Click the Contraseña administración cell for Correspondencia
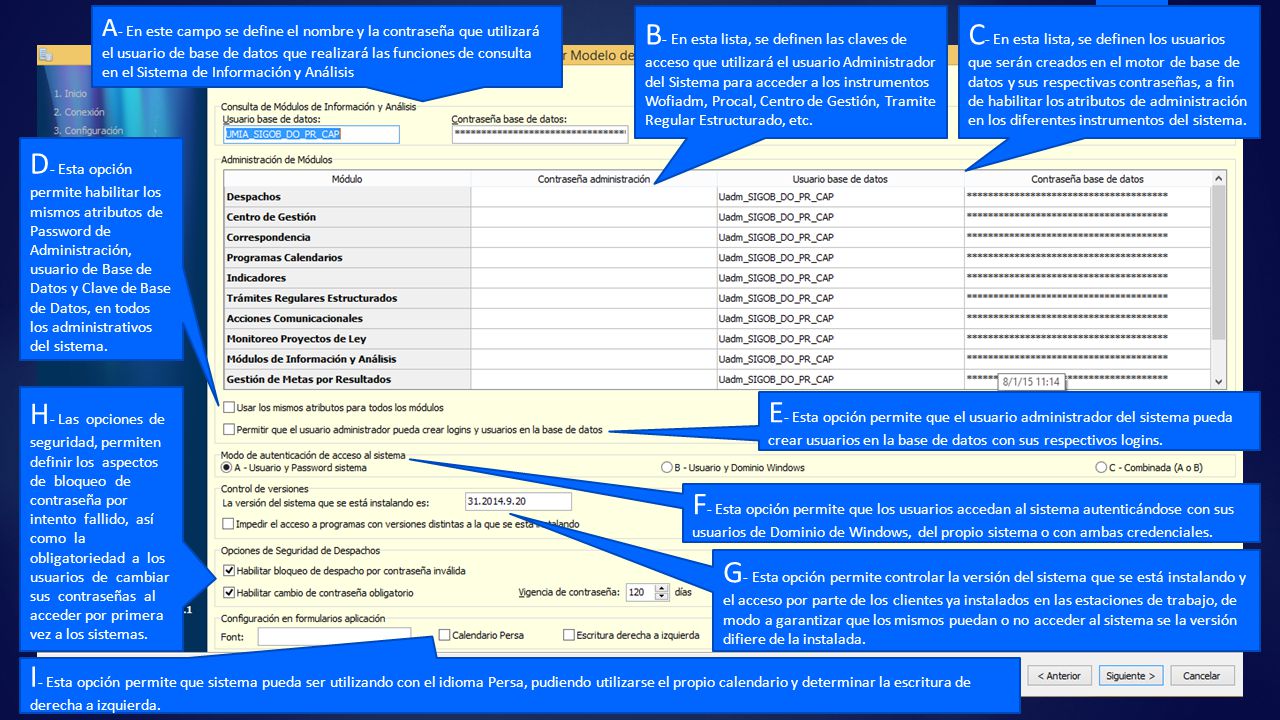The width and height of the screenshot is (1280, 720). [x=594, y=237]
